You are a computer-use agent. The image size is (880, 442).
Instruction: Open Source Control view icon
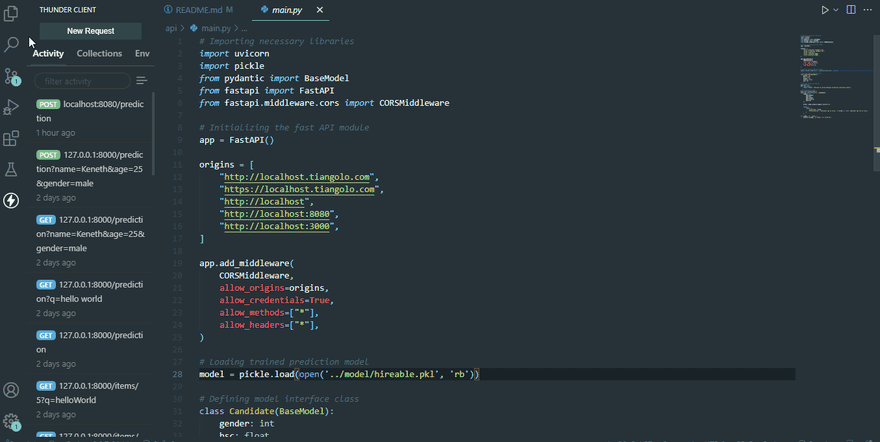click(11, 76)
